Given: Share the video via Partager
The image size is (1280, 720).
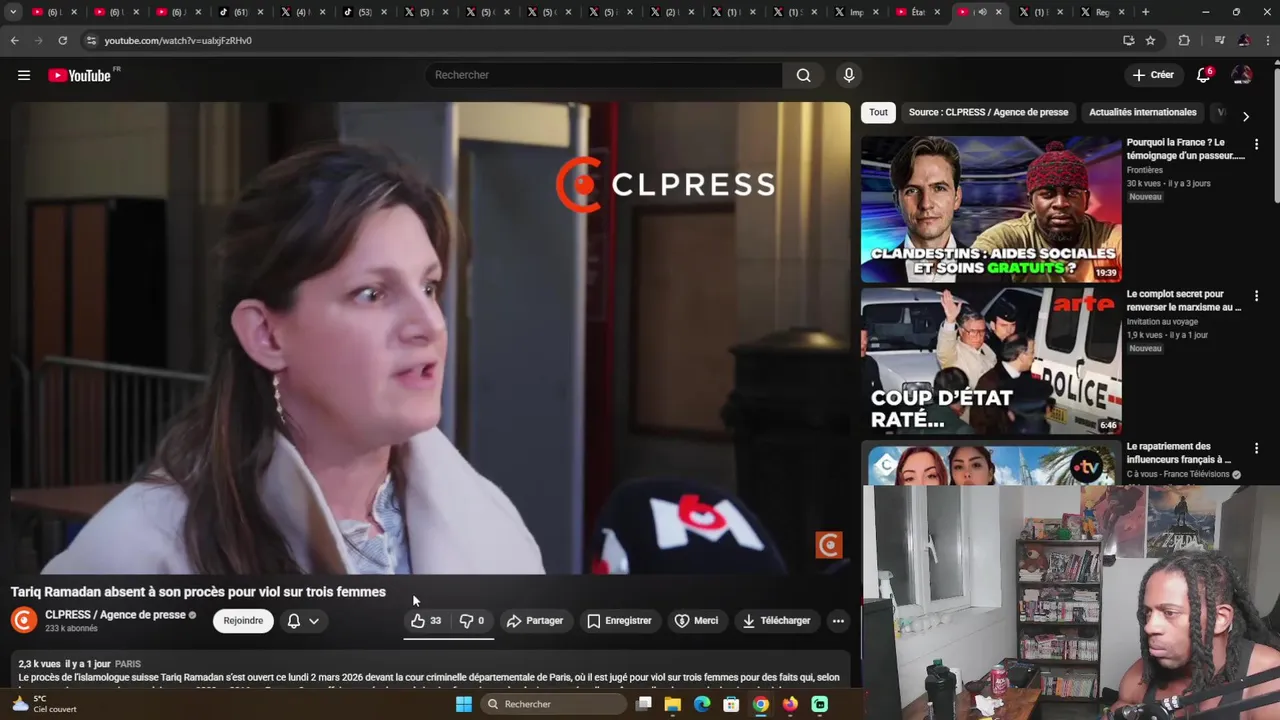Looking at the screenshot, I should pos(535,621).
